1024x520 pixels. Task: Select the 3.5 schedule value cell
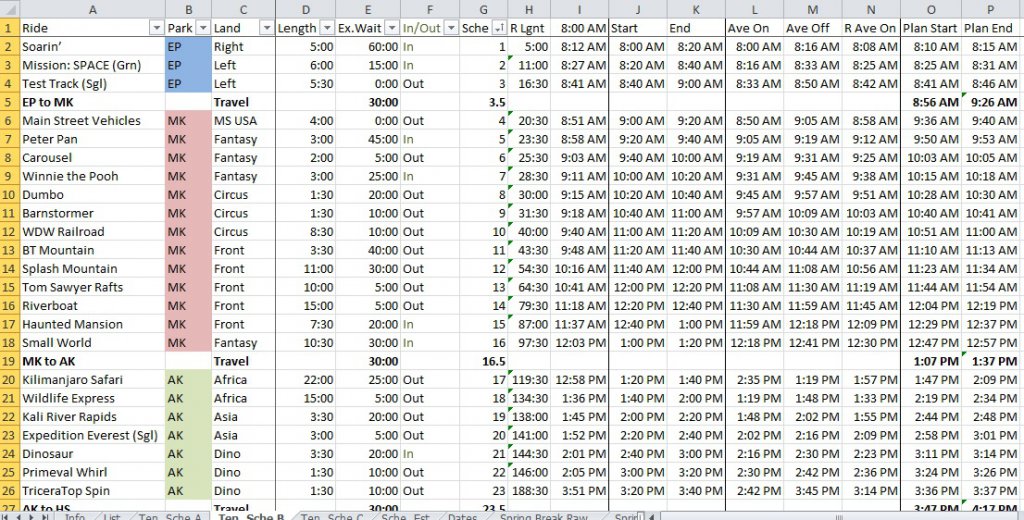(x=483, y=102)
